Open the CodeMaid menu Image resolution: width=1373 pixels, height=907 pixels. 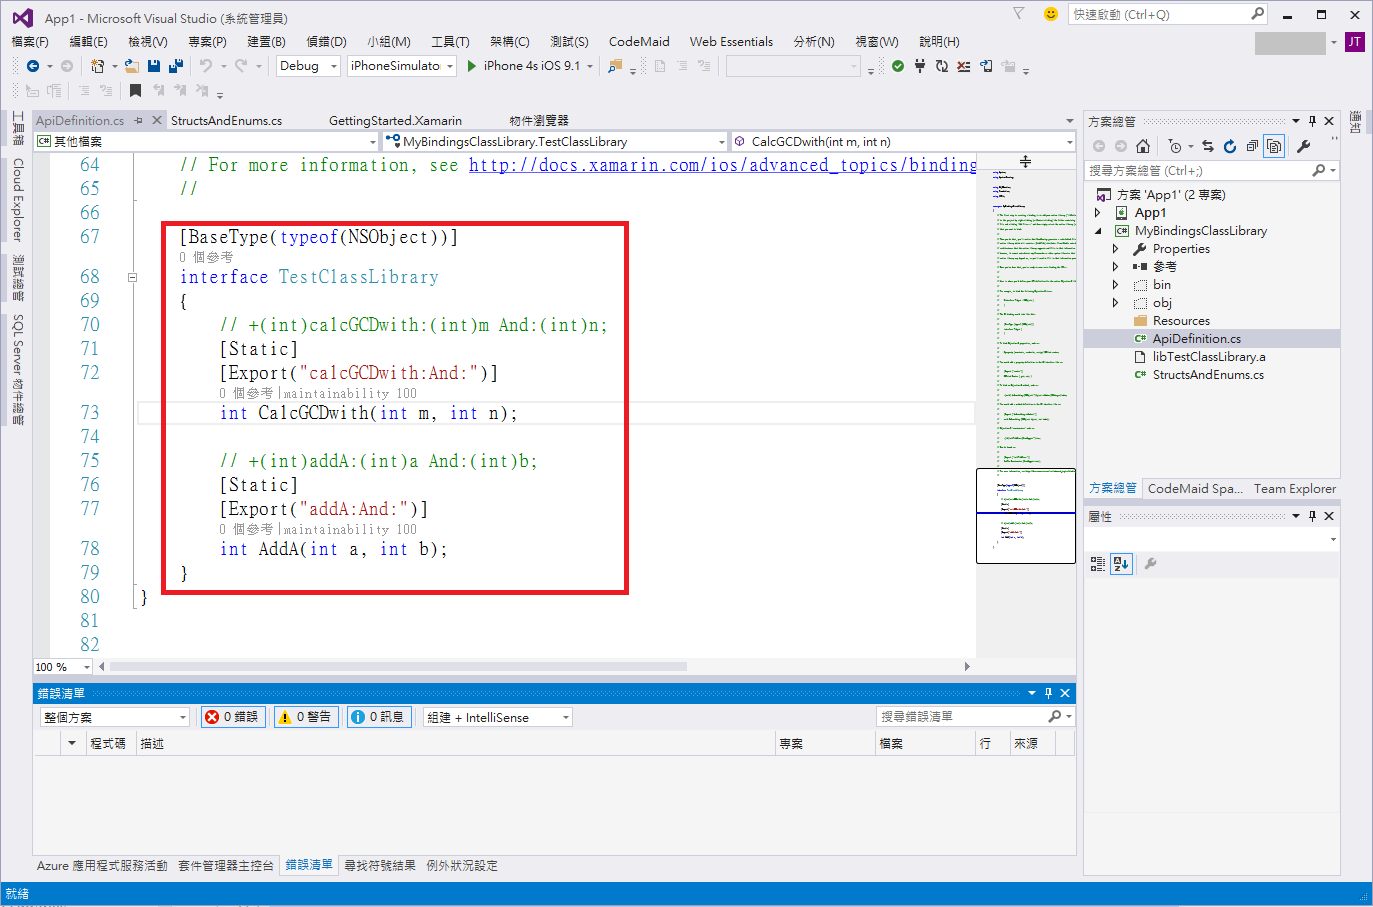click(x=639, y=42)
